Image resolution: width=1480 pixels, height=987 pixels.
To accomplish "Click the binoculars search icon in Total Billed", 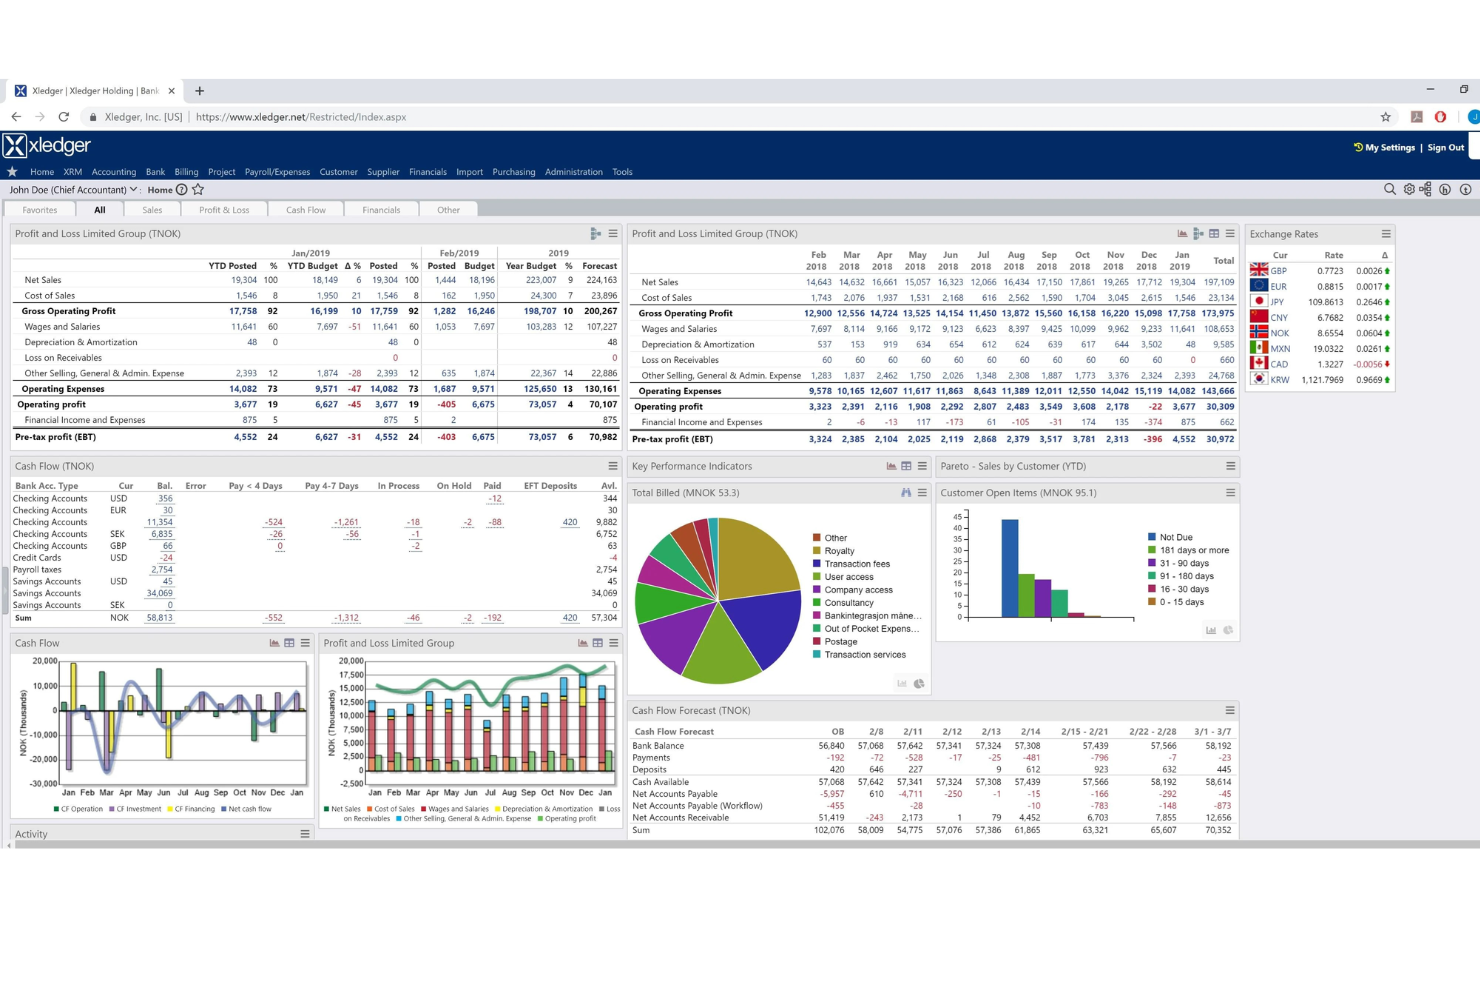I will [x=906, y=492].
